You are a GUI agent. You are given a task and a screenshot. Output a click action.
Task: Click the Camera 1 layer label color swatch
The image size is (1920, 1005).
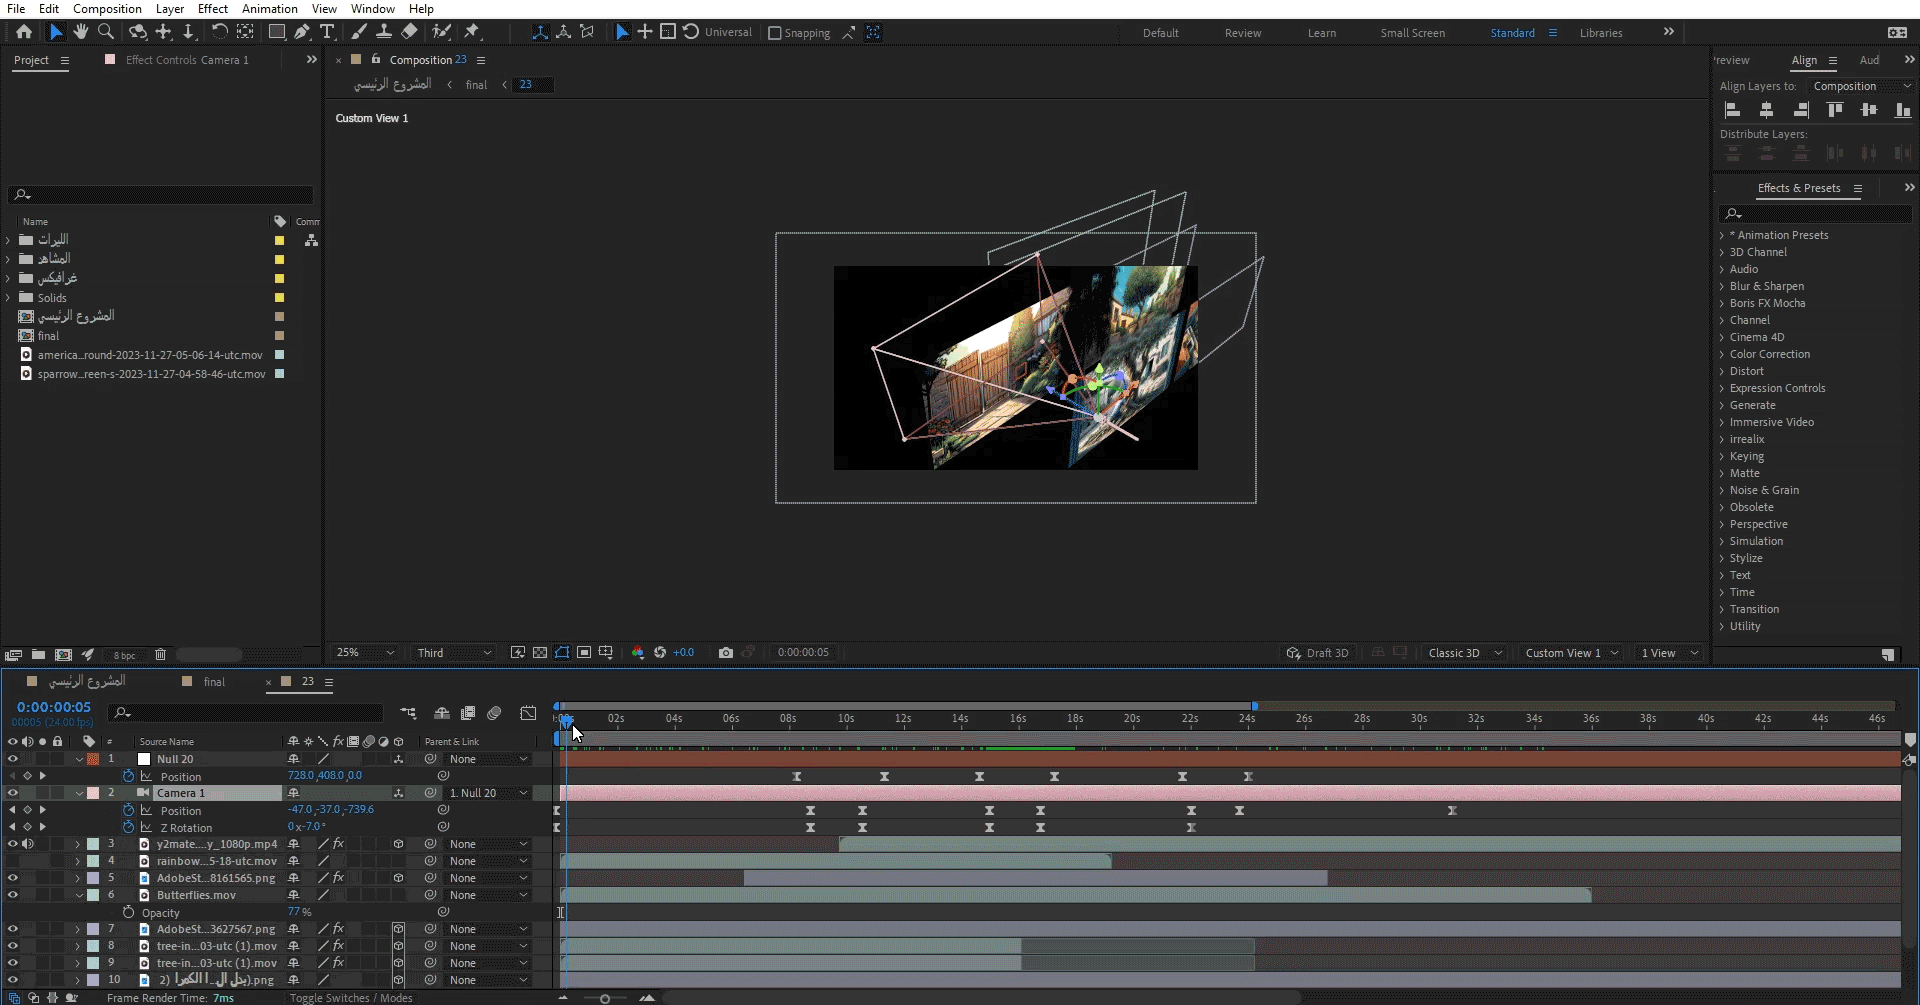click(93, 793)
